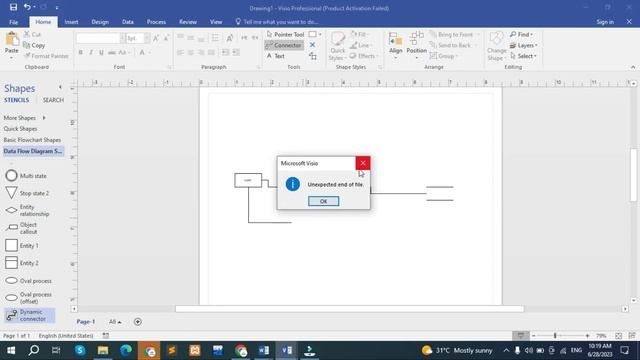Open the Align dropdown

tap(396, 46)
